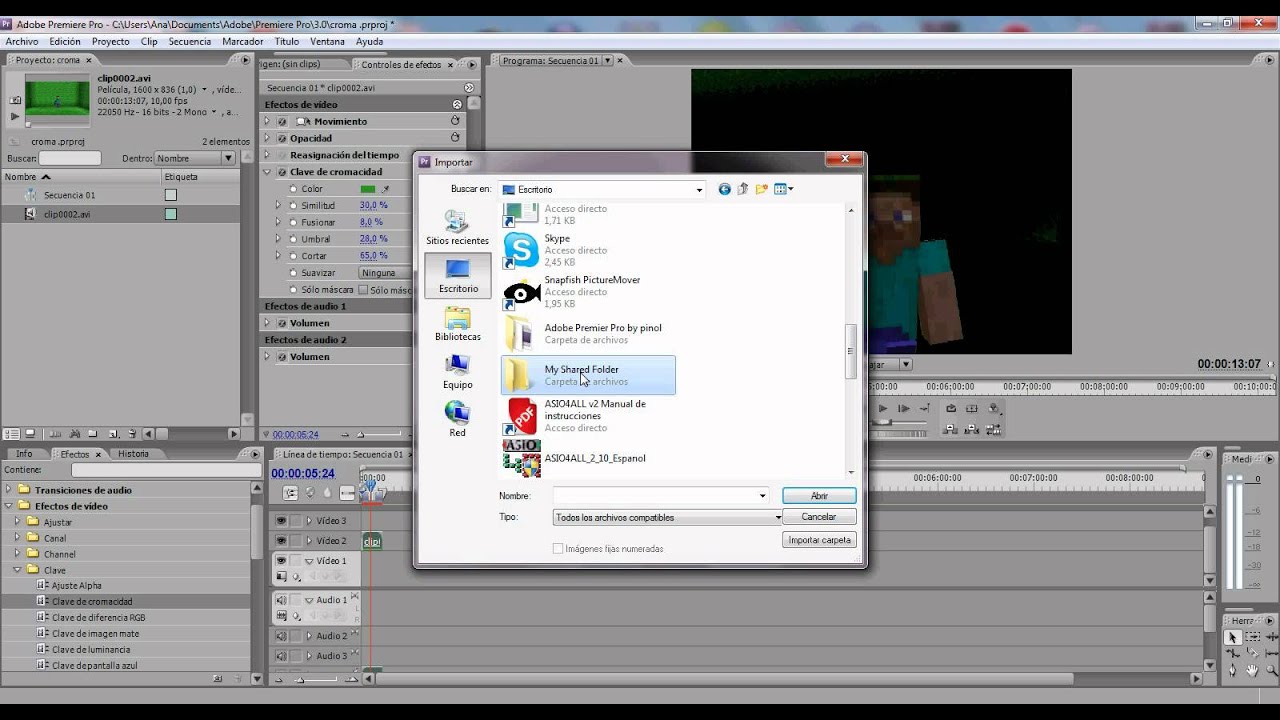Click the Loop button in program monitor
The image size is (1280, 720).
tap(951, 409)
